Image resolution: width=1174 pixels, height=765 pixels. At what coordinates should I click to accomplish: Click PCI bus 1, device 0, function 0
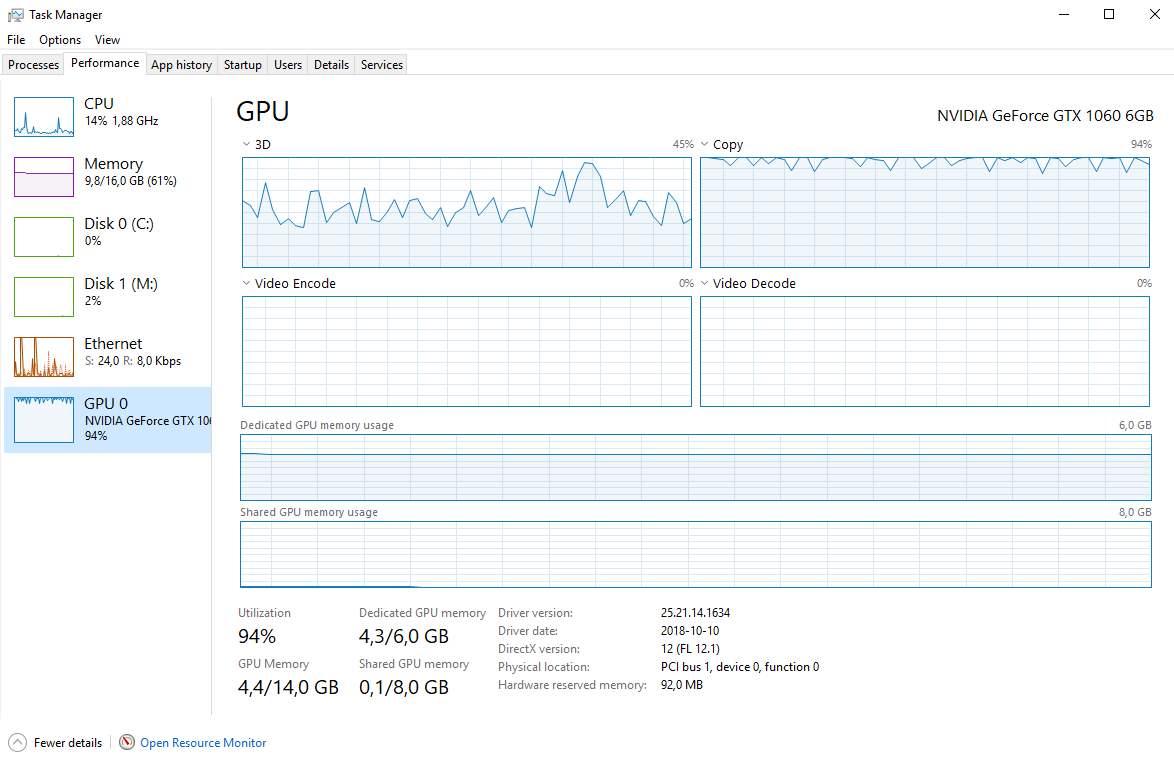point(740,666)
